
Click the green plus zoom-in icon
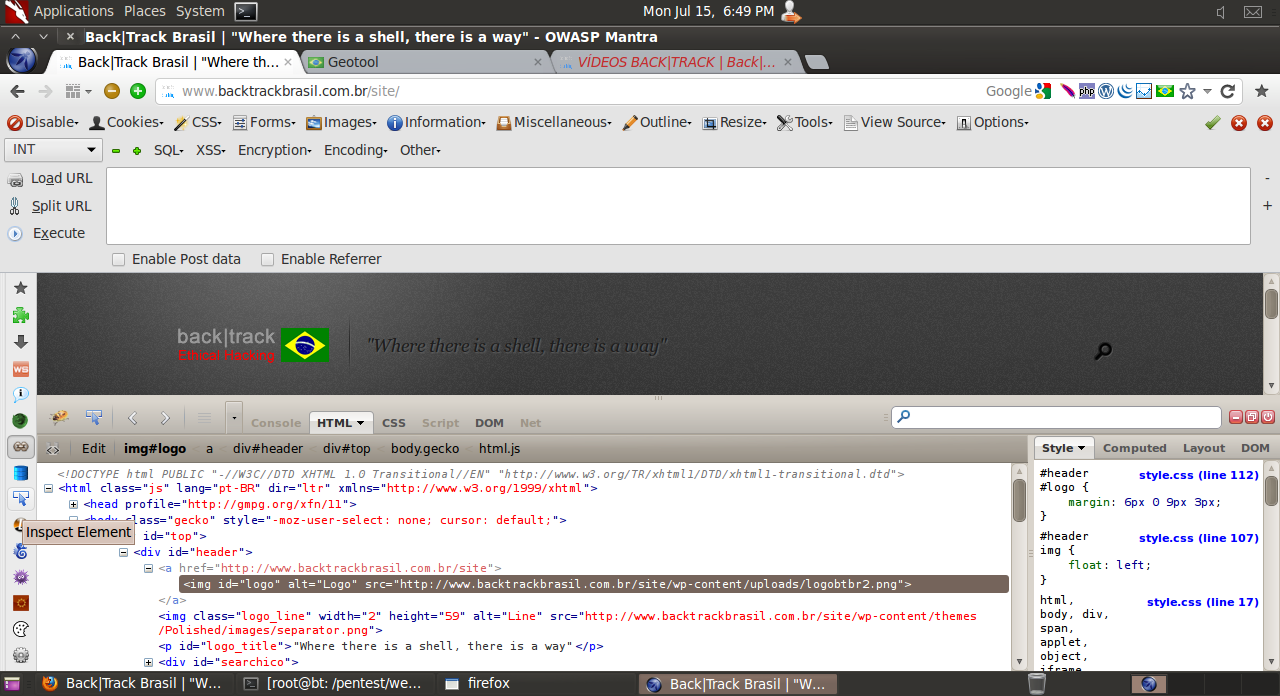[x=138, y=91]
